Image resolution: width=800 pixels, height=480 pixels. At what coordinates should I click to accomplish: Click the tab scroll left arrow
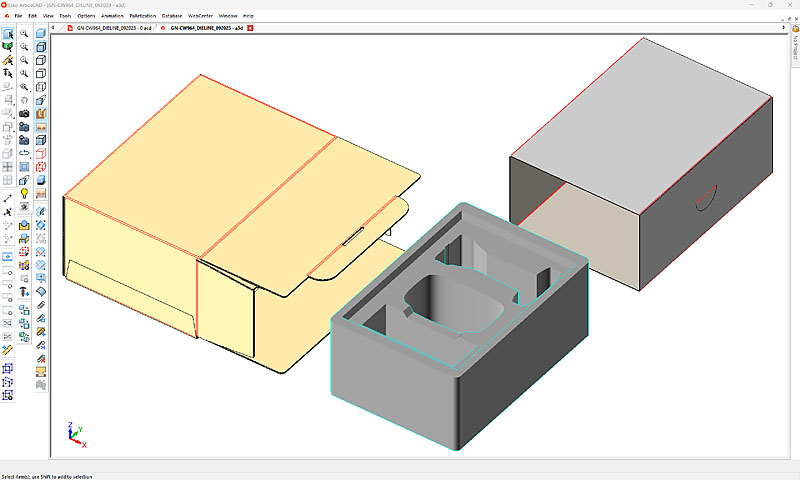[x=53, y=28]
